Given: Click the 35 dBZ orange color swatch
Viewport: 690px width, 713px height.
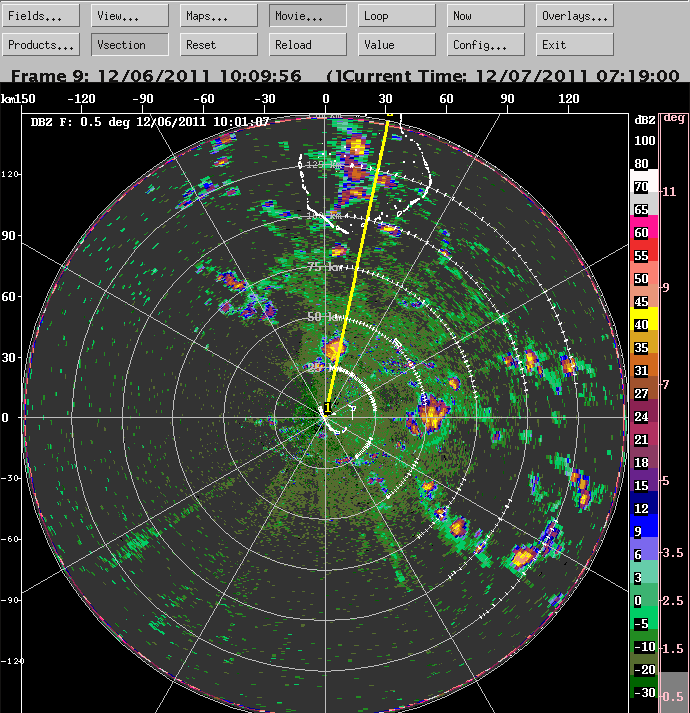Looking at the screenshot, I should pos(644,342).
